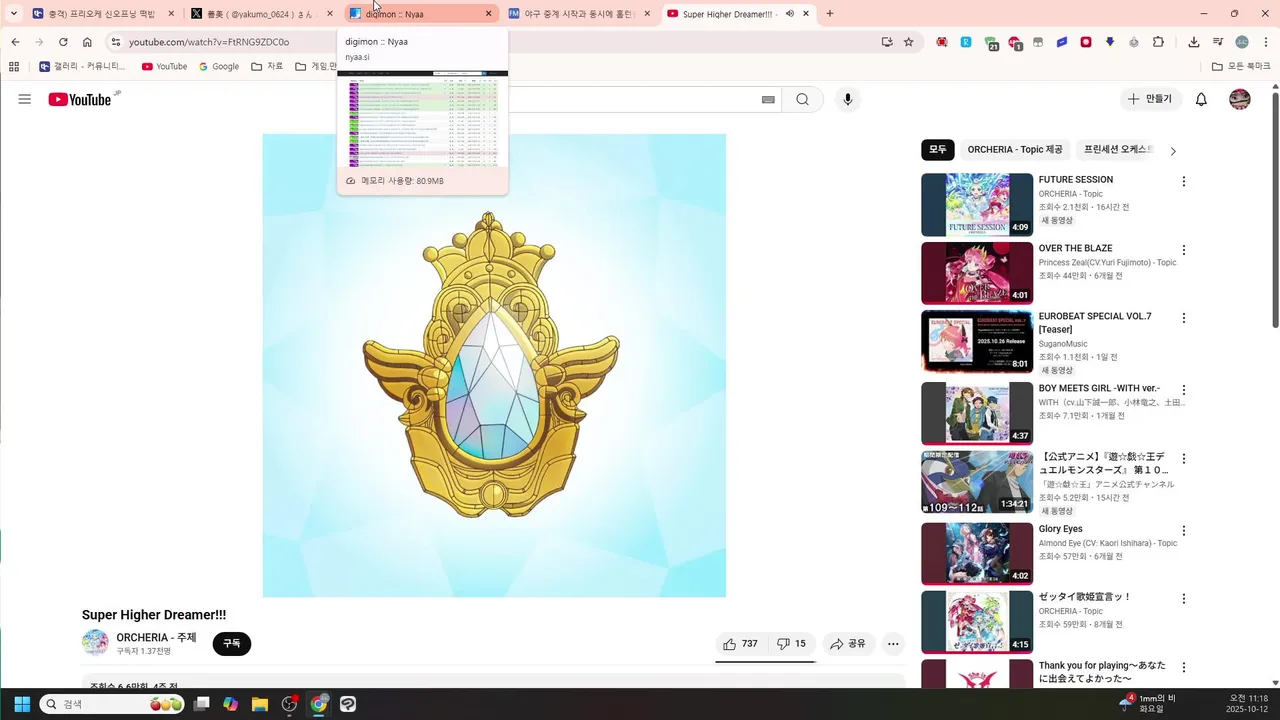Bookmark this page with the star icon
1280x720 pixels.
click(908, 42)
